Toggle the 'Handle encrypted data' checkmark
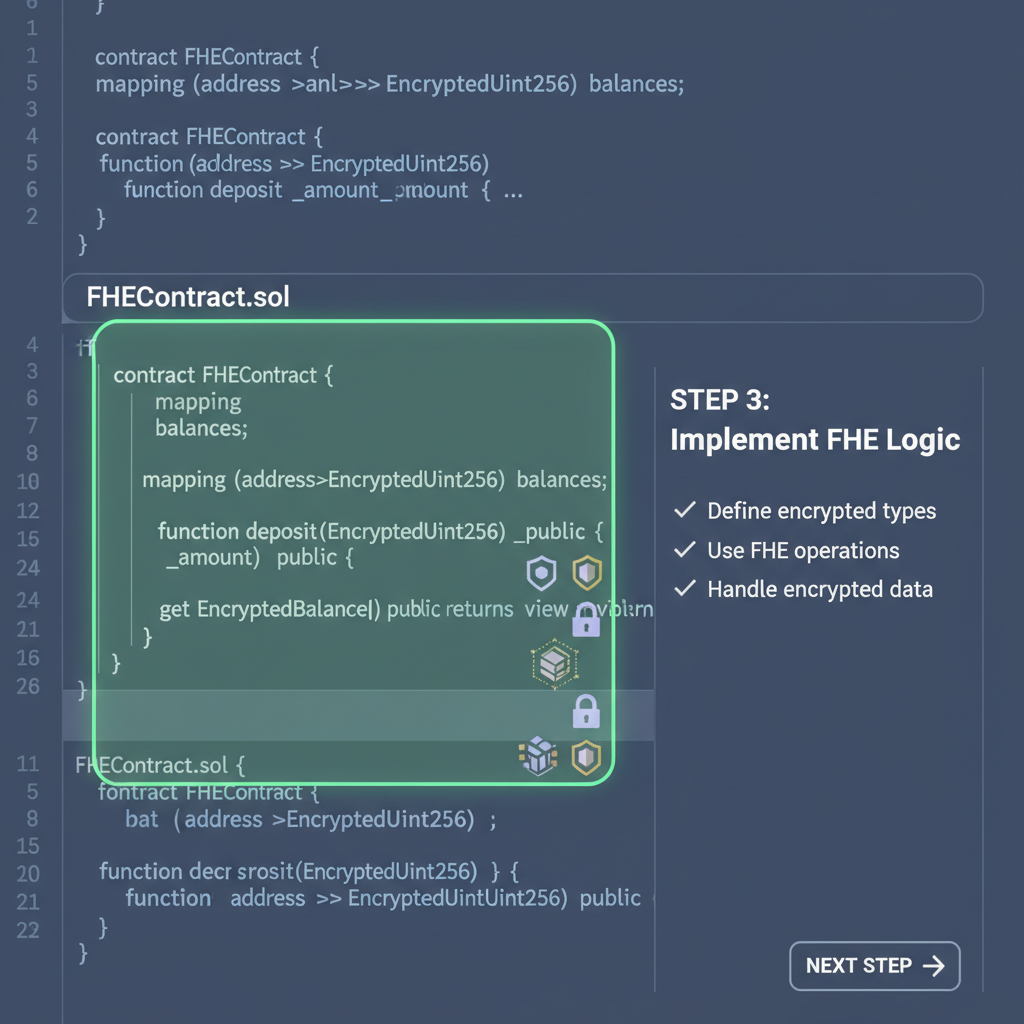This screenshot has width=1024, height=1024. (684, 589)
